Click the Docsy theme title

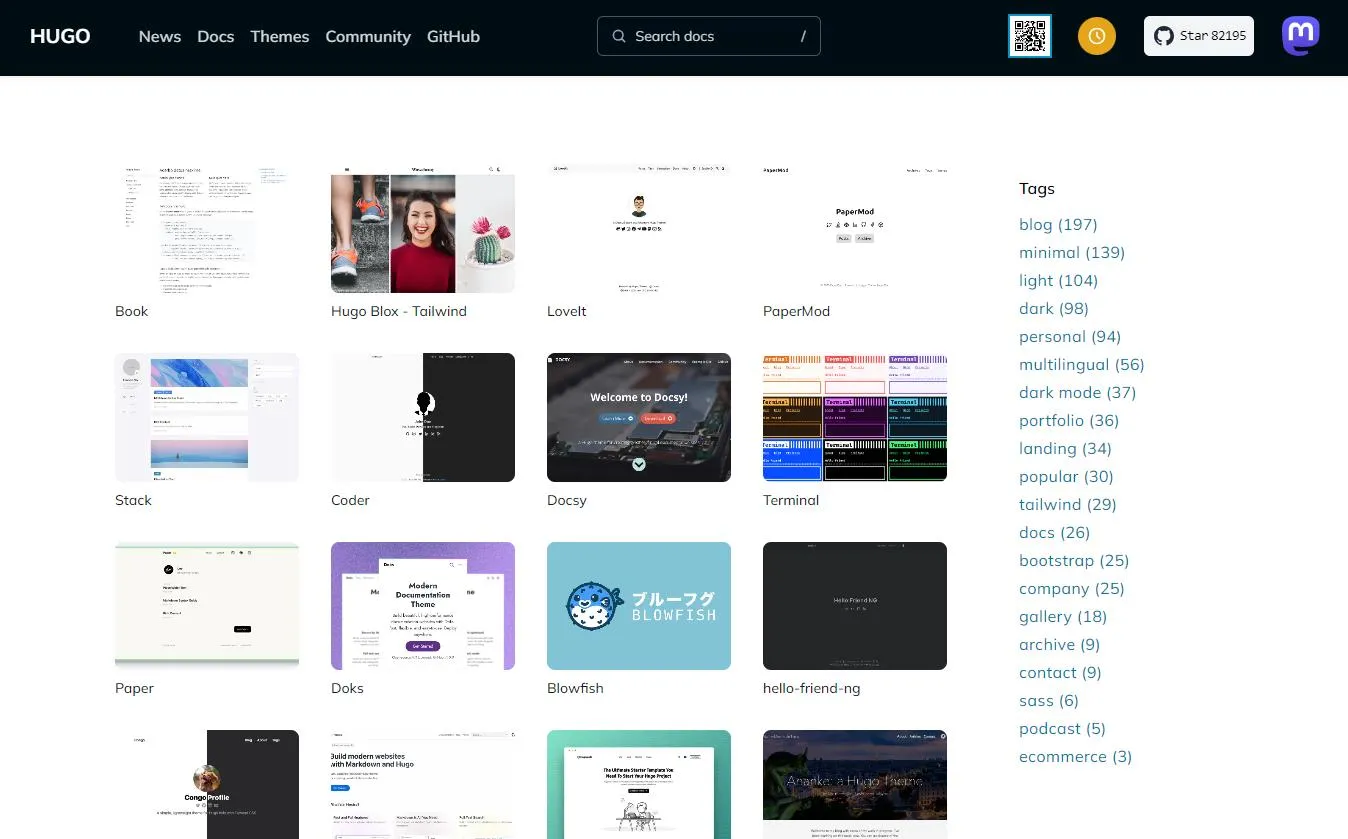(567, 500)
